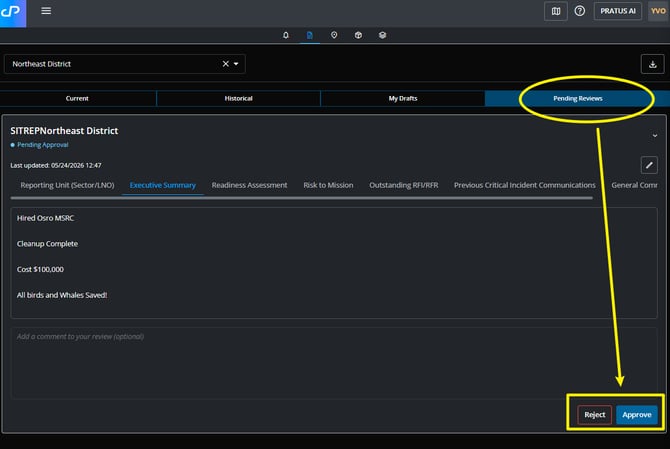The height and width of the screenshot is (449, 670).
Task: Open Risk to Mission section tab
Action: [x=328, y=185]
